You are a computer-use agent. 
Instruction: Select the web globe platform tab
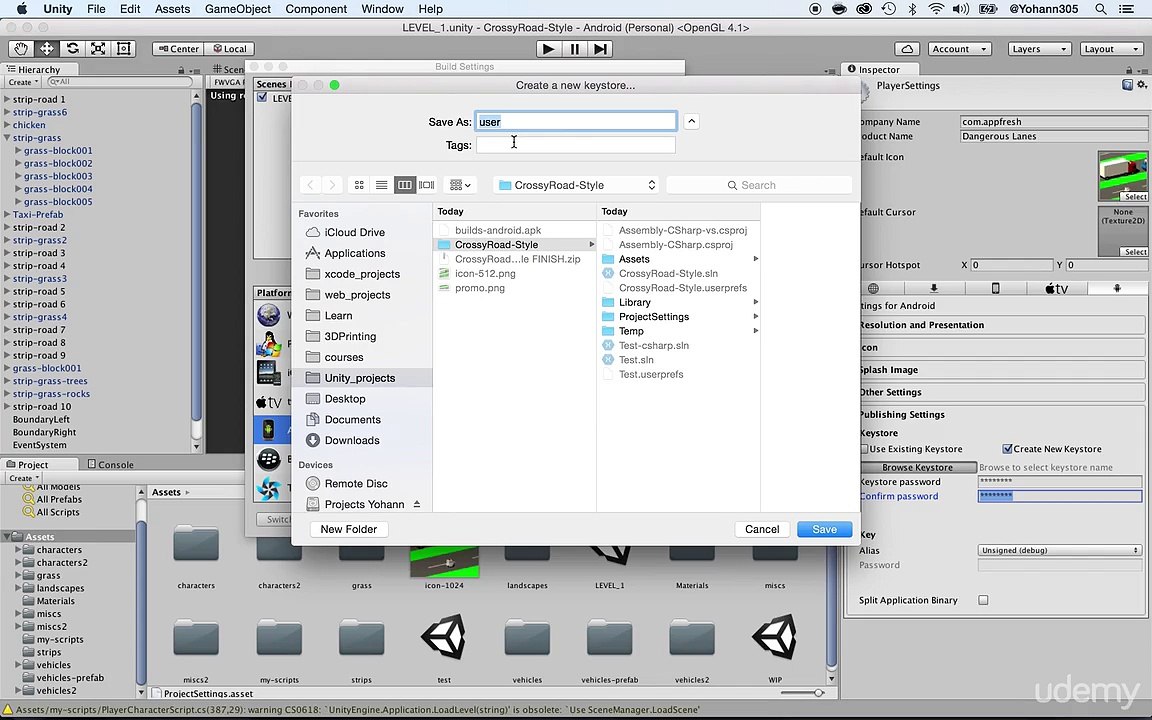coord(874,289)
